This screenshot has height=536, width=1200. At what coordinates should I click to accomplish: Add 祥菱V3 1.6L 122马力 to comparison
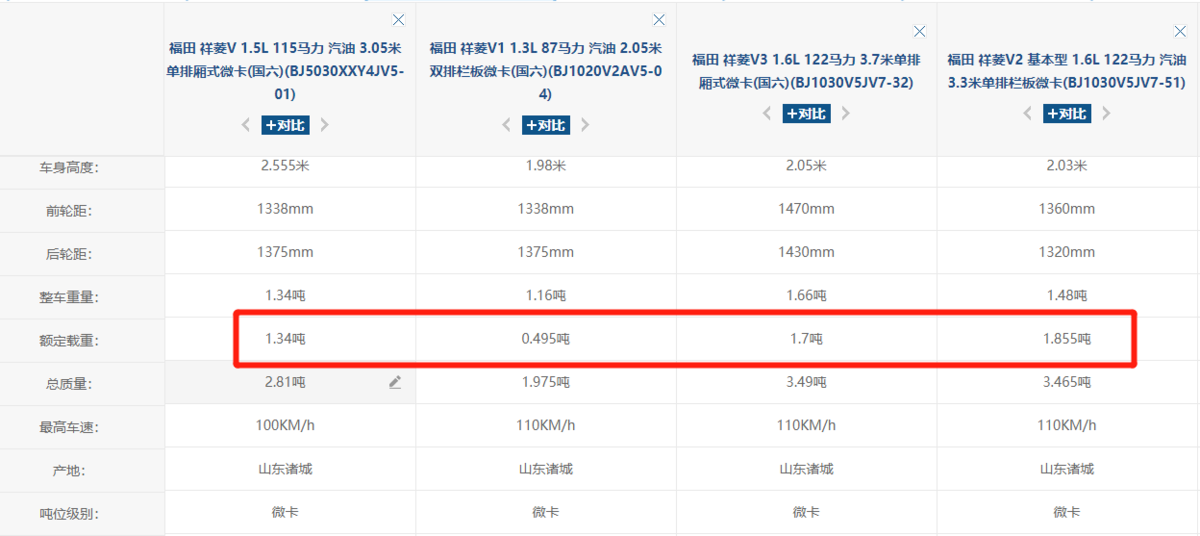(807, 114)
